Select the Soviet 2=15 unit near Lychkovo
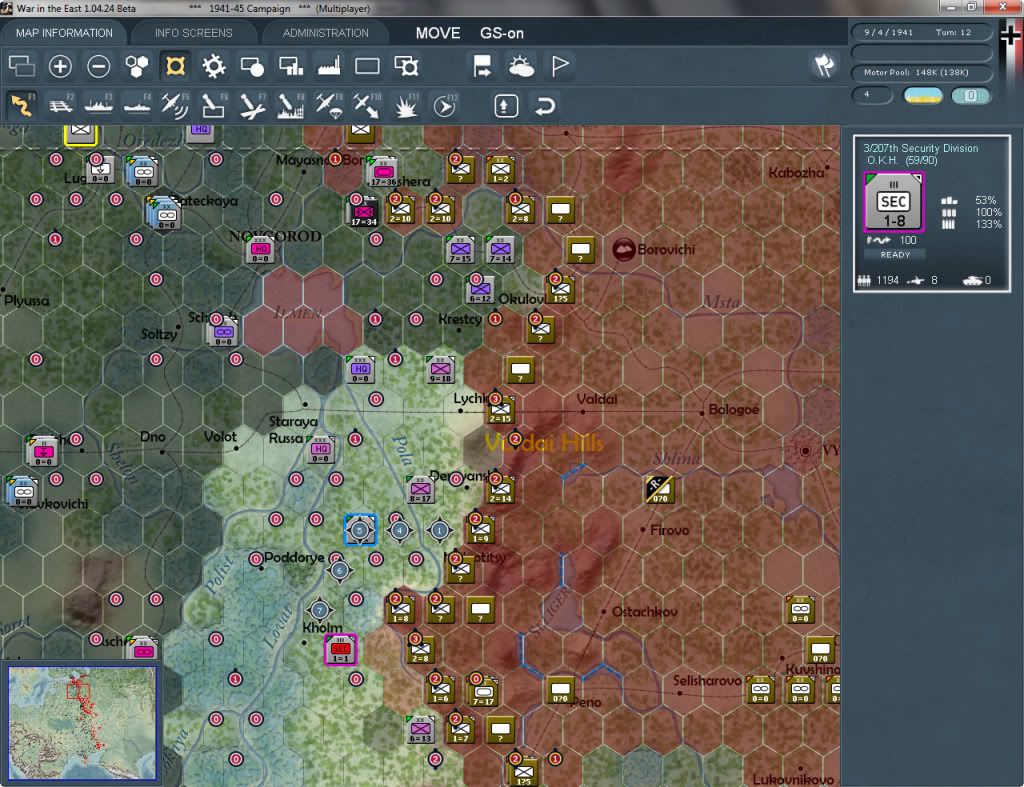Image resolution: width=1024 pixels, height=787 pixels. [500, 410]
